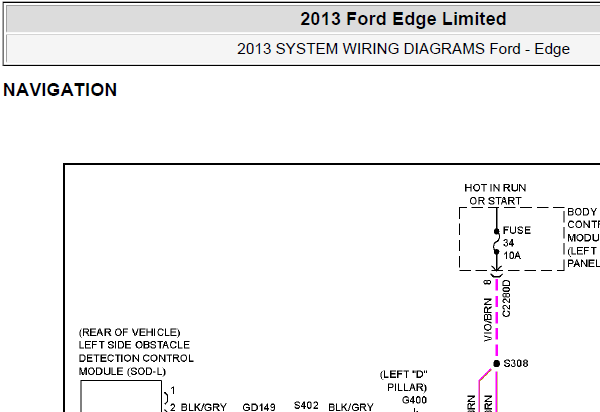Click the fuse symbol inside the dashed box
The height and width of the screenshot is (412, 600).
496,242
